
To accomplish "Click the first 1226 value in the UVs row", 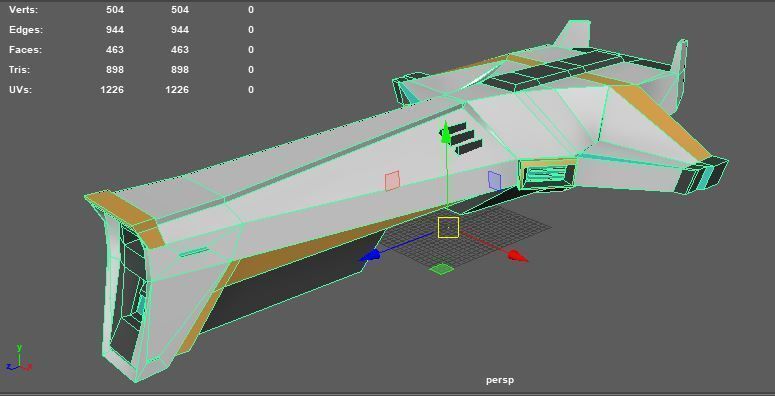I will click(x=112, y=89).
